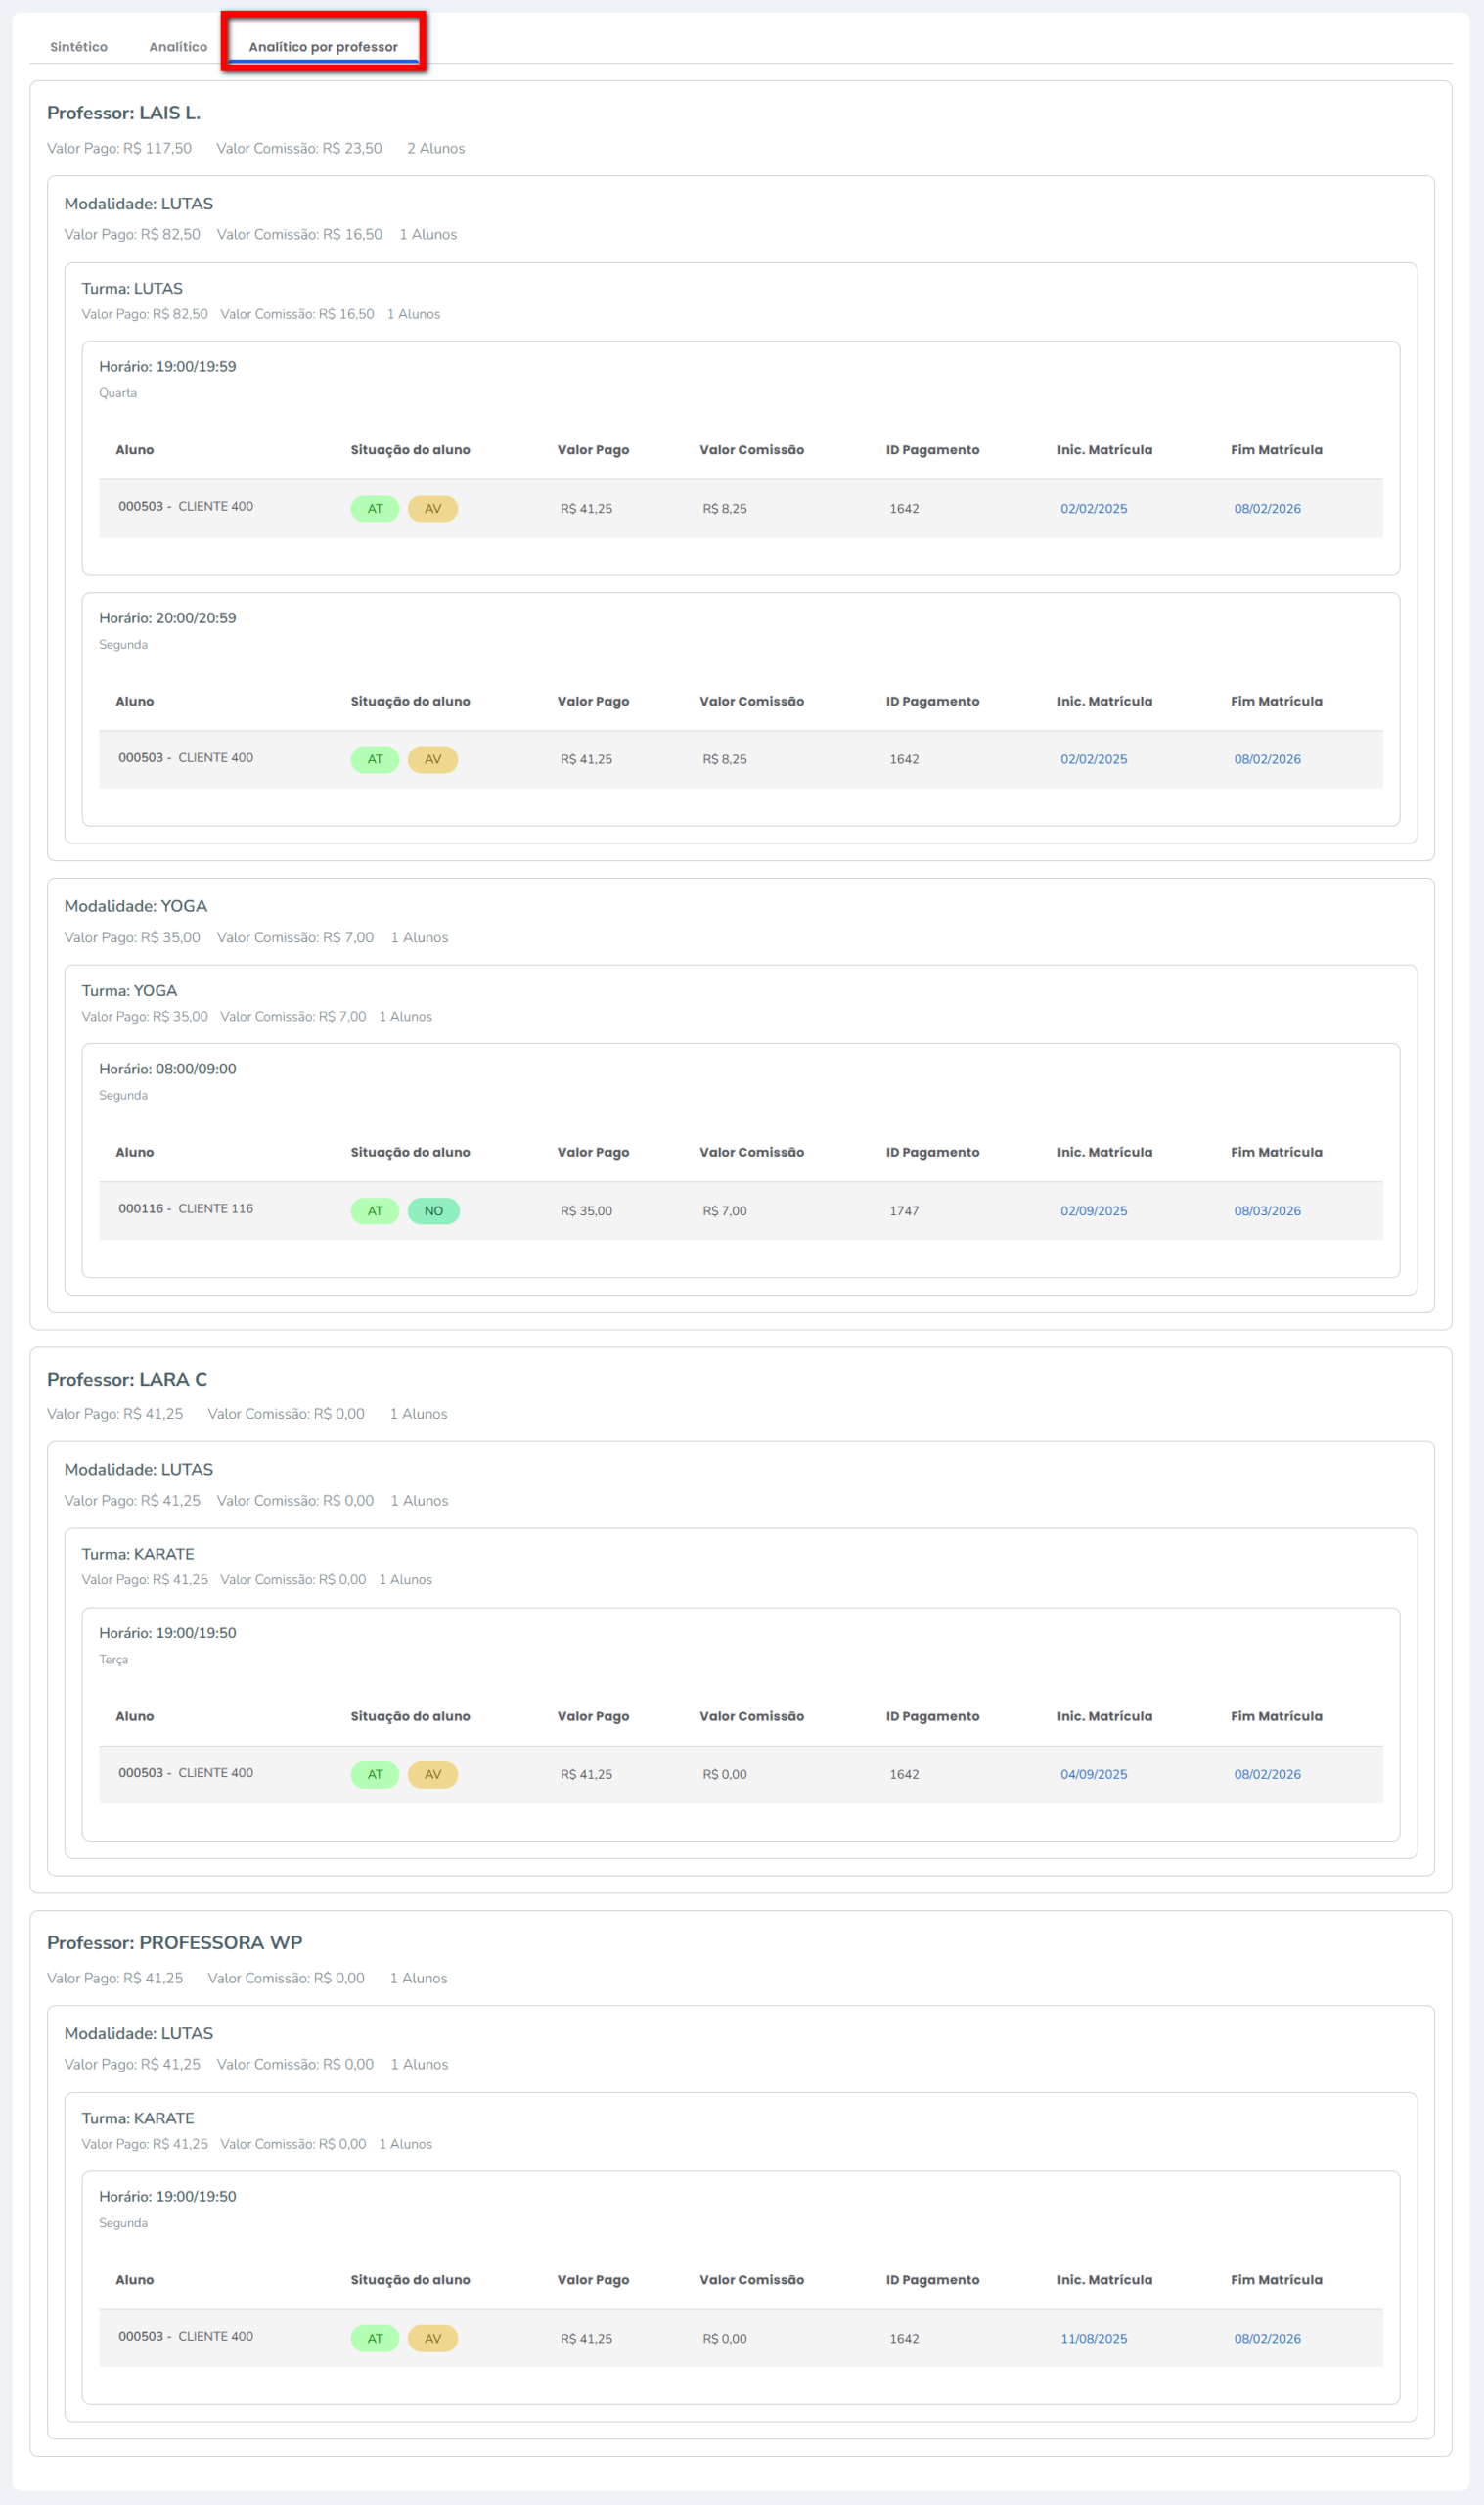Click the Modalidade: YOGA heading
Screen dimensions: 1484x2505
136,906
